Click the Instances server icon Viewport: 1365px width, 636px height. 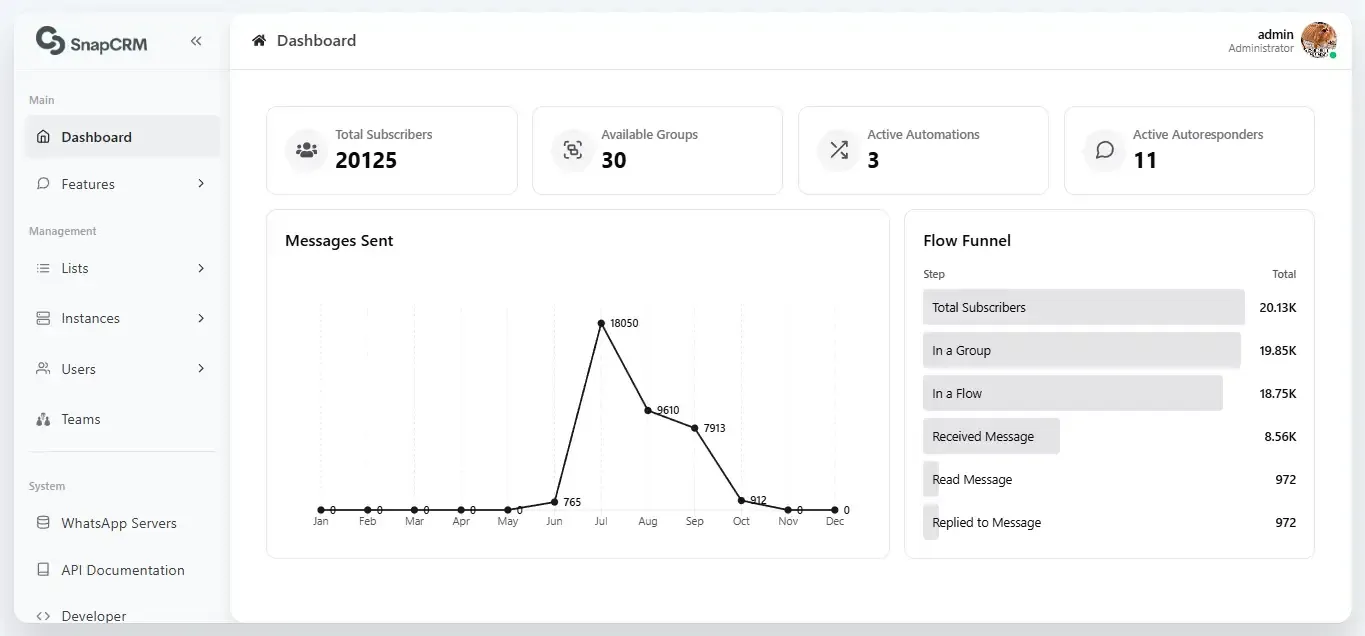click(x=43, y=318)
